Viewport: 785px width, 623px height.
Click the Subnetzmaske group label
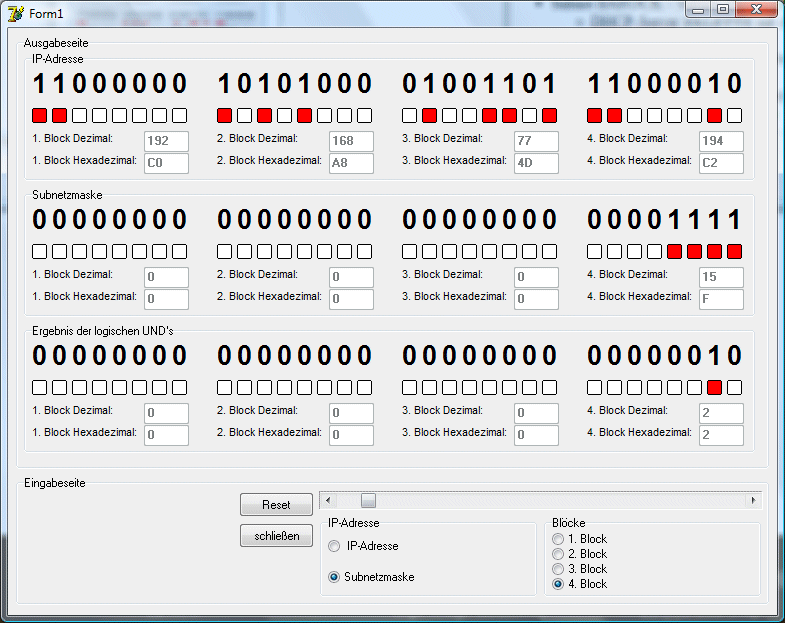point(67,195)
